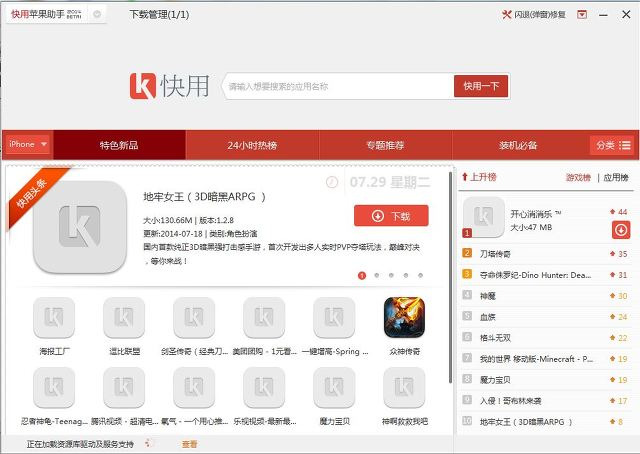This screenshot has width=640, height=454.
Task: Open rank 9 入侵！哥布林来袭
Action: pyautogui.click(x=546, y=401)
